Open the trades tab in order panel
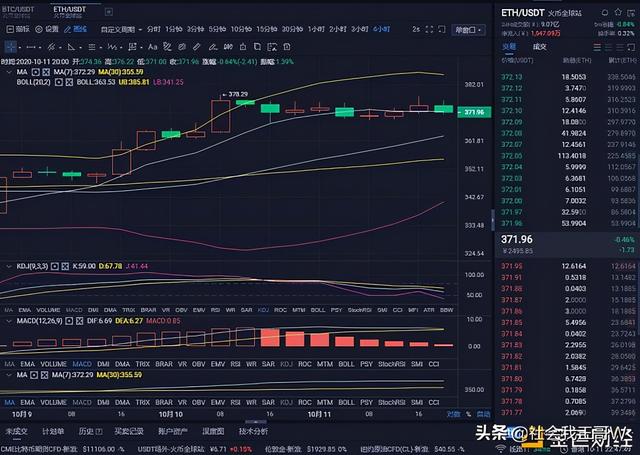The height and width of the screenshot is (455, 640). click(x=540, y=47)
